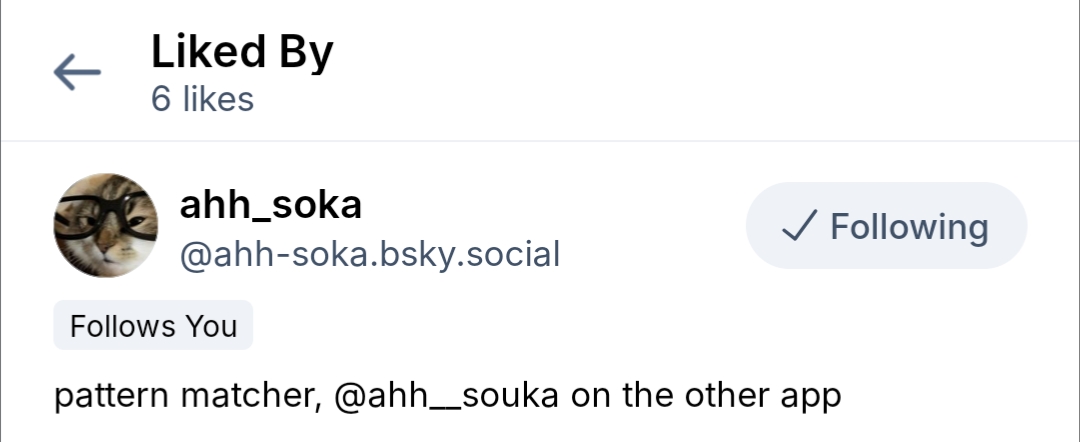Click the word "Liked" in the header
The width and height of the screenshot is (1080, 442).
coord(206,52)
